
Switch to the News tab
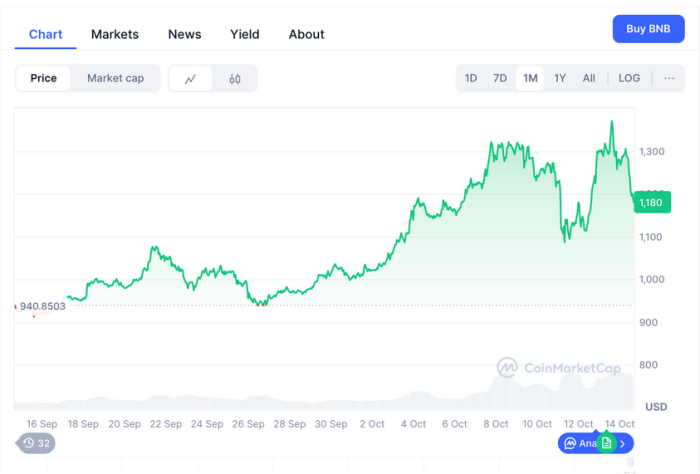184,34
